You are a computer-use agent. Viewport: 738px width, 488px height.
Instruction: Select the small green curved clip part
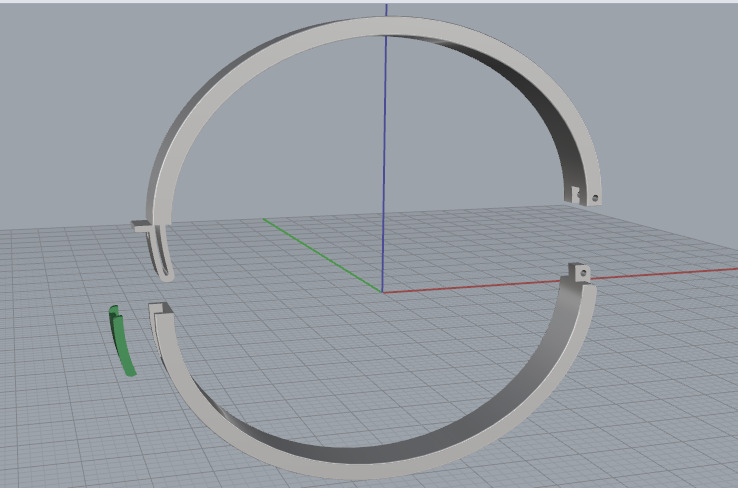[122, 344]
